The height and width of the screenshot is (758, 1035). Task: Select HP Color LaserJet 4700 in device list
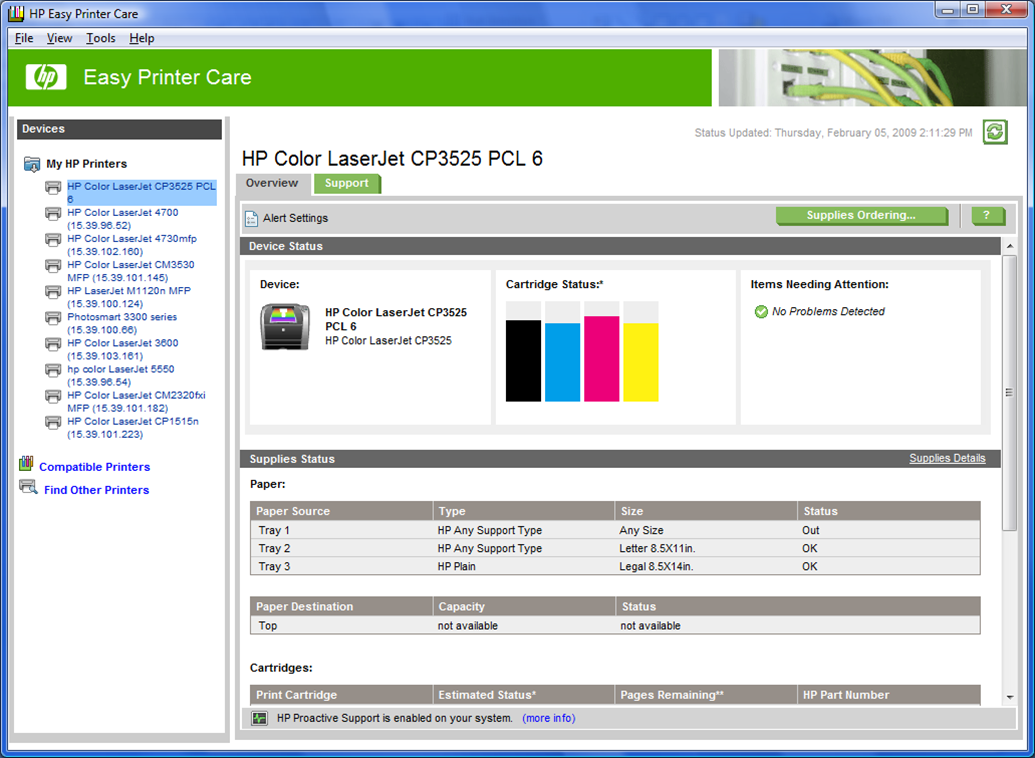[x=123, y=219]
